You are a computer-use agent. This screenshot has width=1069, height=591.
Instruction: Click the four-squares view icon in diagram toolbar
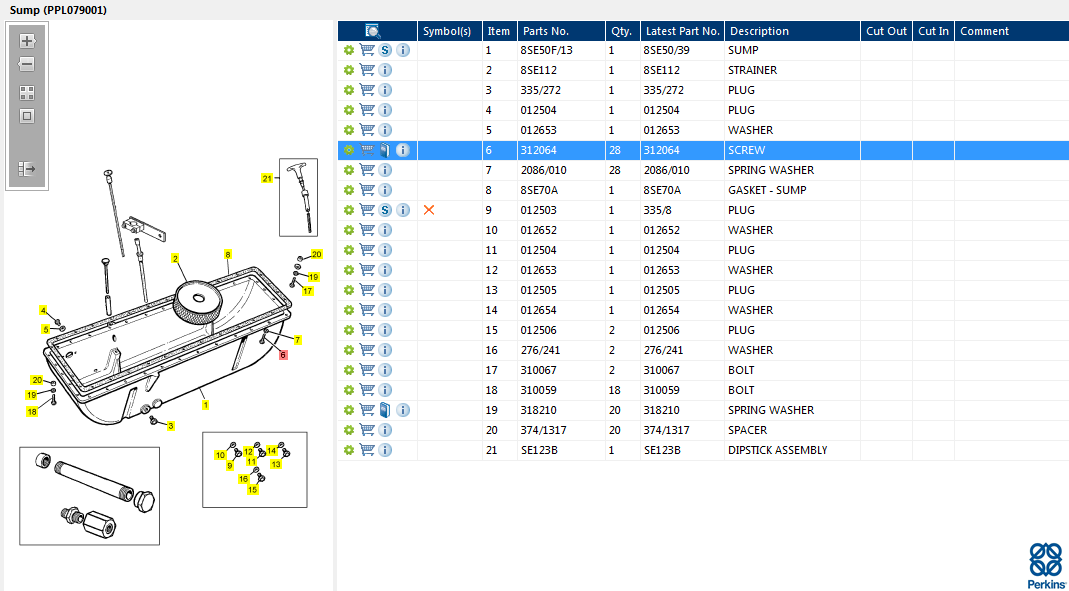point(27,92)
